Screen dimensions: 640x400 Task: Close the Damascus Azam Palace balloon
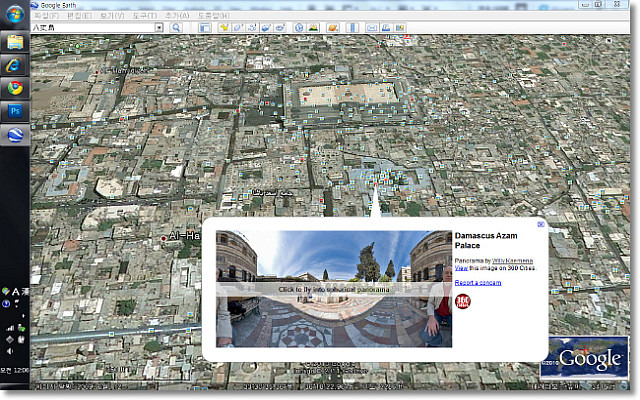pos(541,224)
